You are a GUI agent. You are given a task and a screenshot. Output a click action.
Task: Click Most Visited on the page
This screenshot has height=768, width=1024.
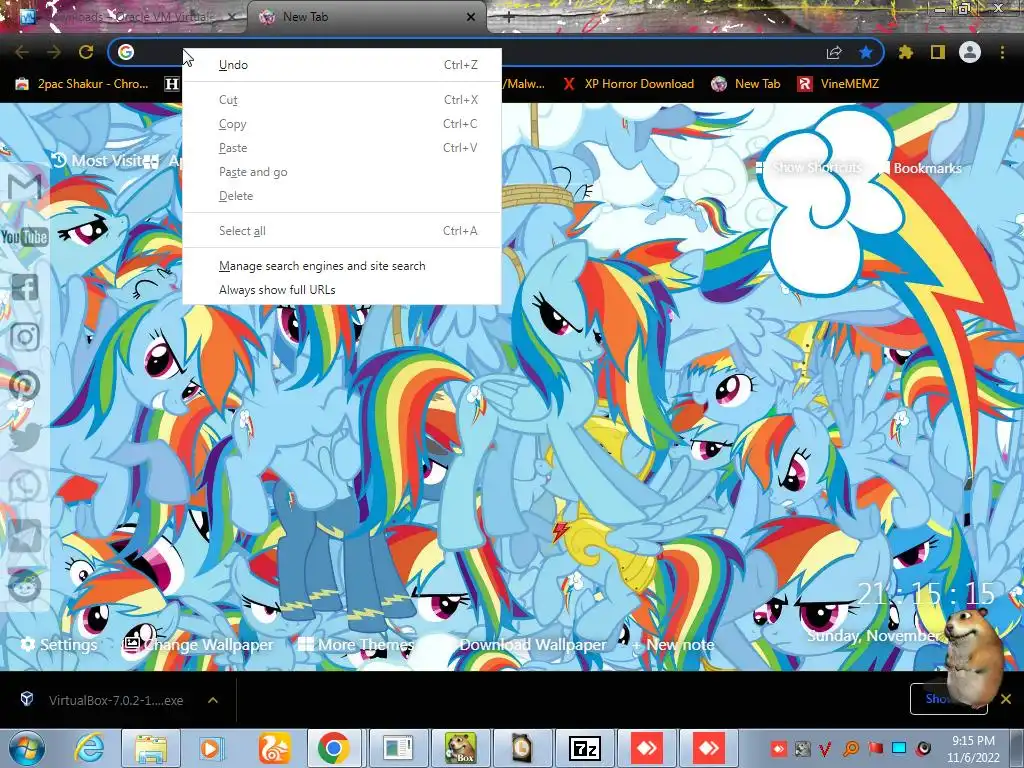[98, 161]
